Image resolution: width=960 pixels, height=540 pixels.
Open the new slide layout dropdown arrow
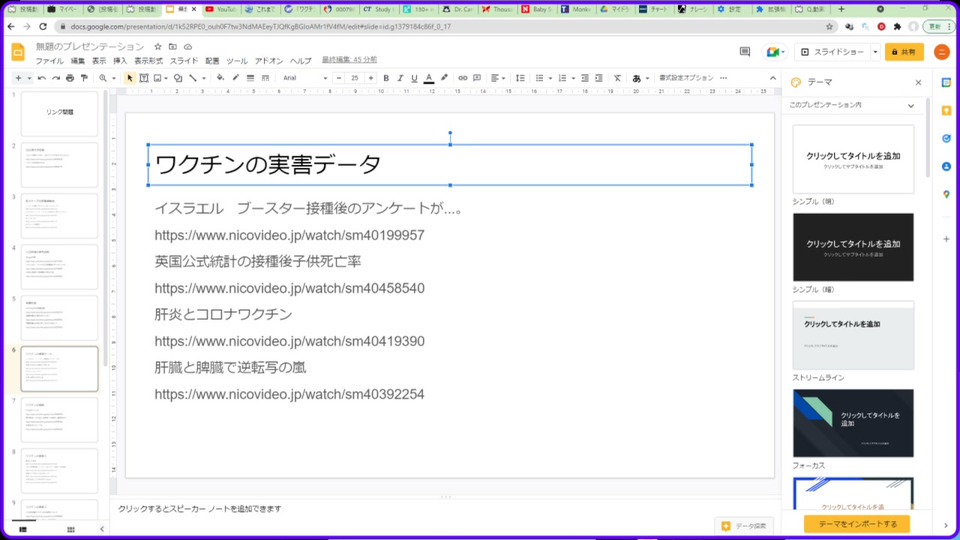(x=29, y=78)
